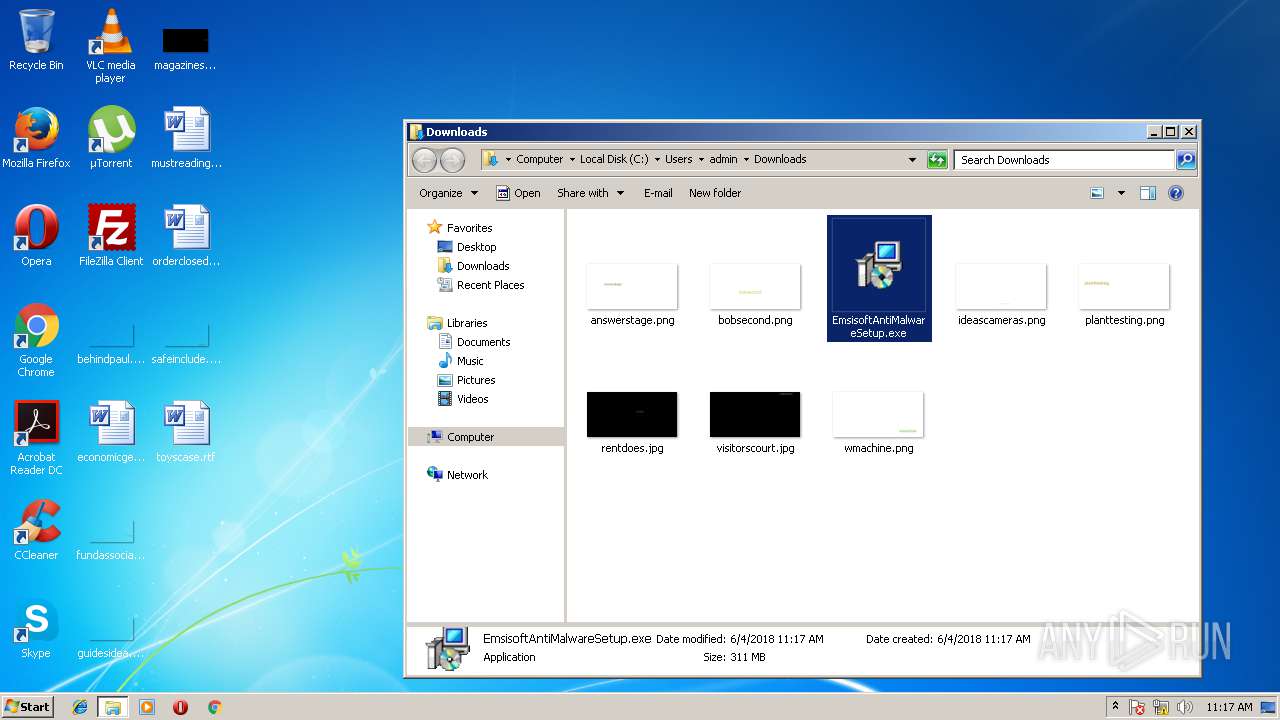Click the Opera taskbar icon
Image resolution: width=1280 pixels, height=720 pixels.
click(180, 707)
